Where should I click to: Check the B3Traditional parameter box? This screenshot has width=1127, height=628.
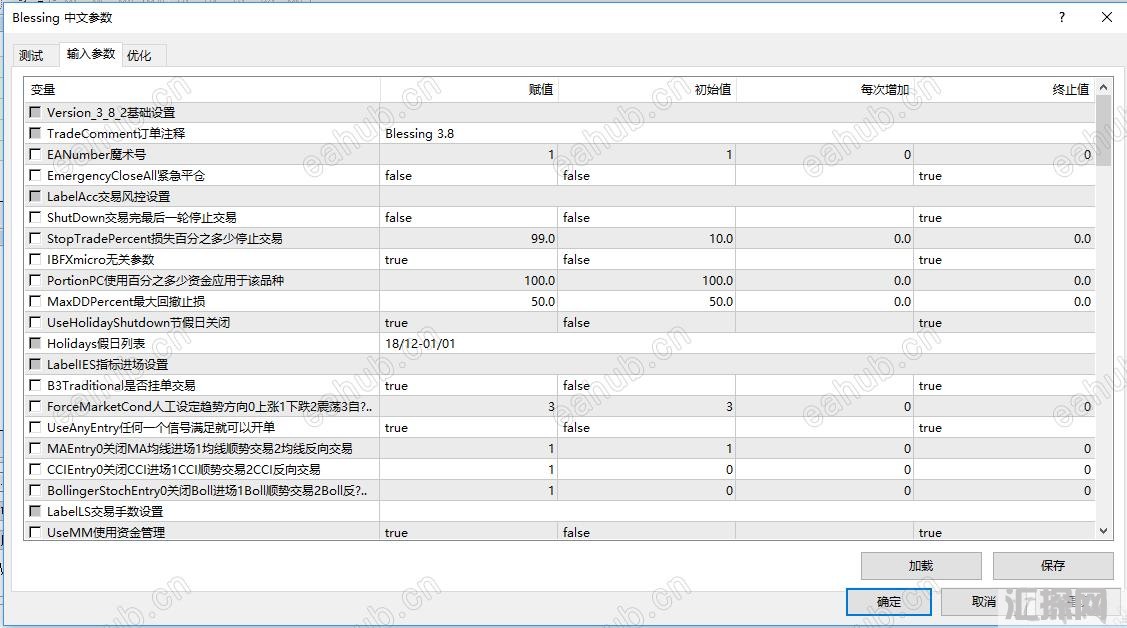pyautogui.click(x=35, y=386)
